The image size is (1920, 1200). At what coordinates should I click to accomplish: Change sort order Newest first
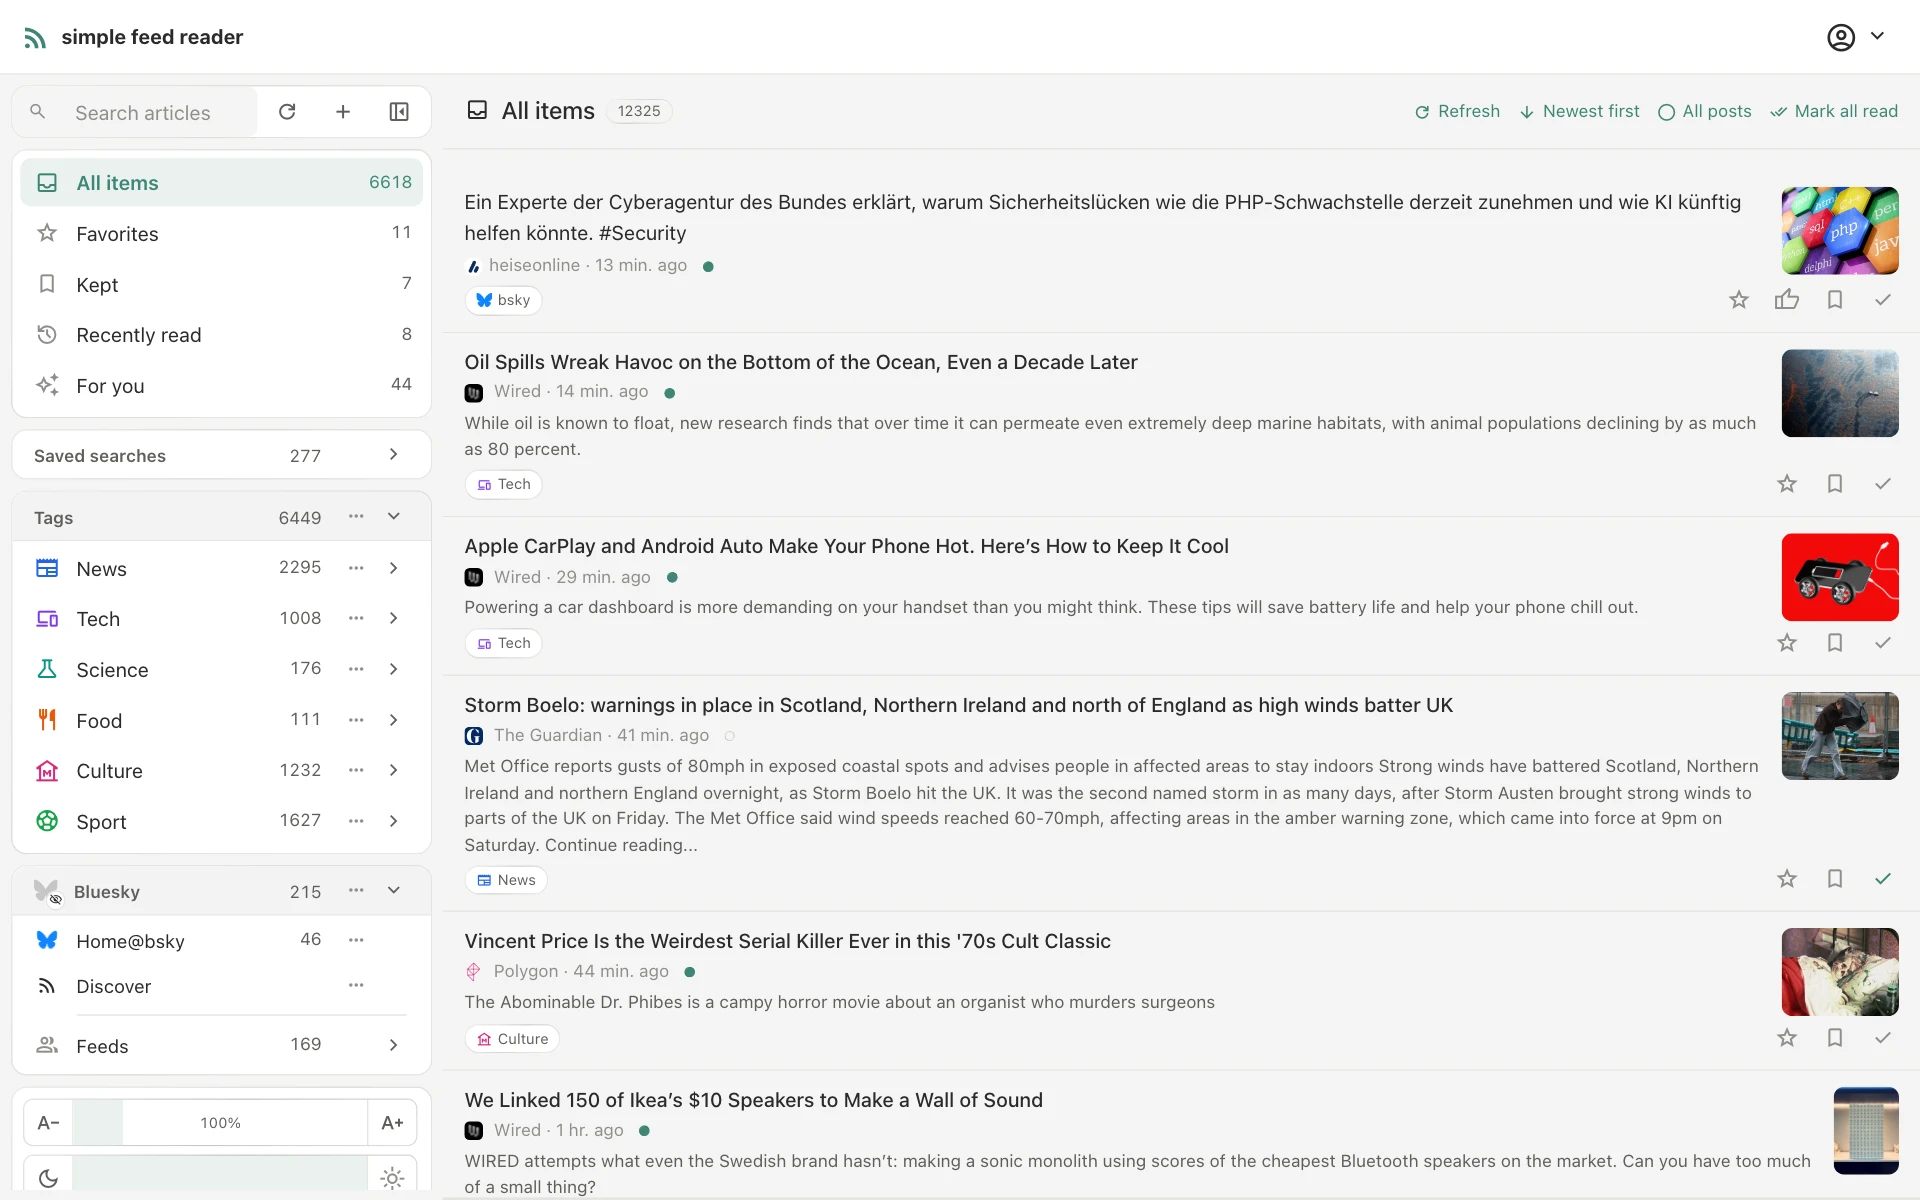pos(1579,111)
